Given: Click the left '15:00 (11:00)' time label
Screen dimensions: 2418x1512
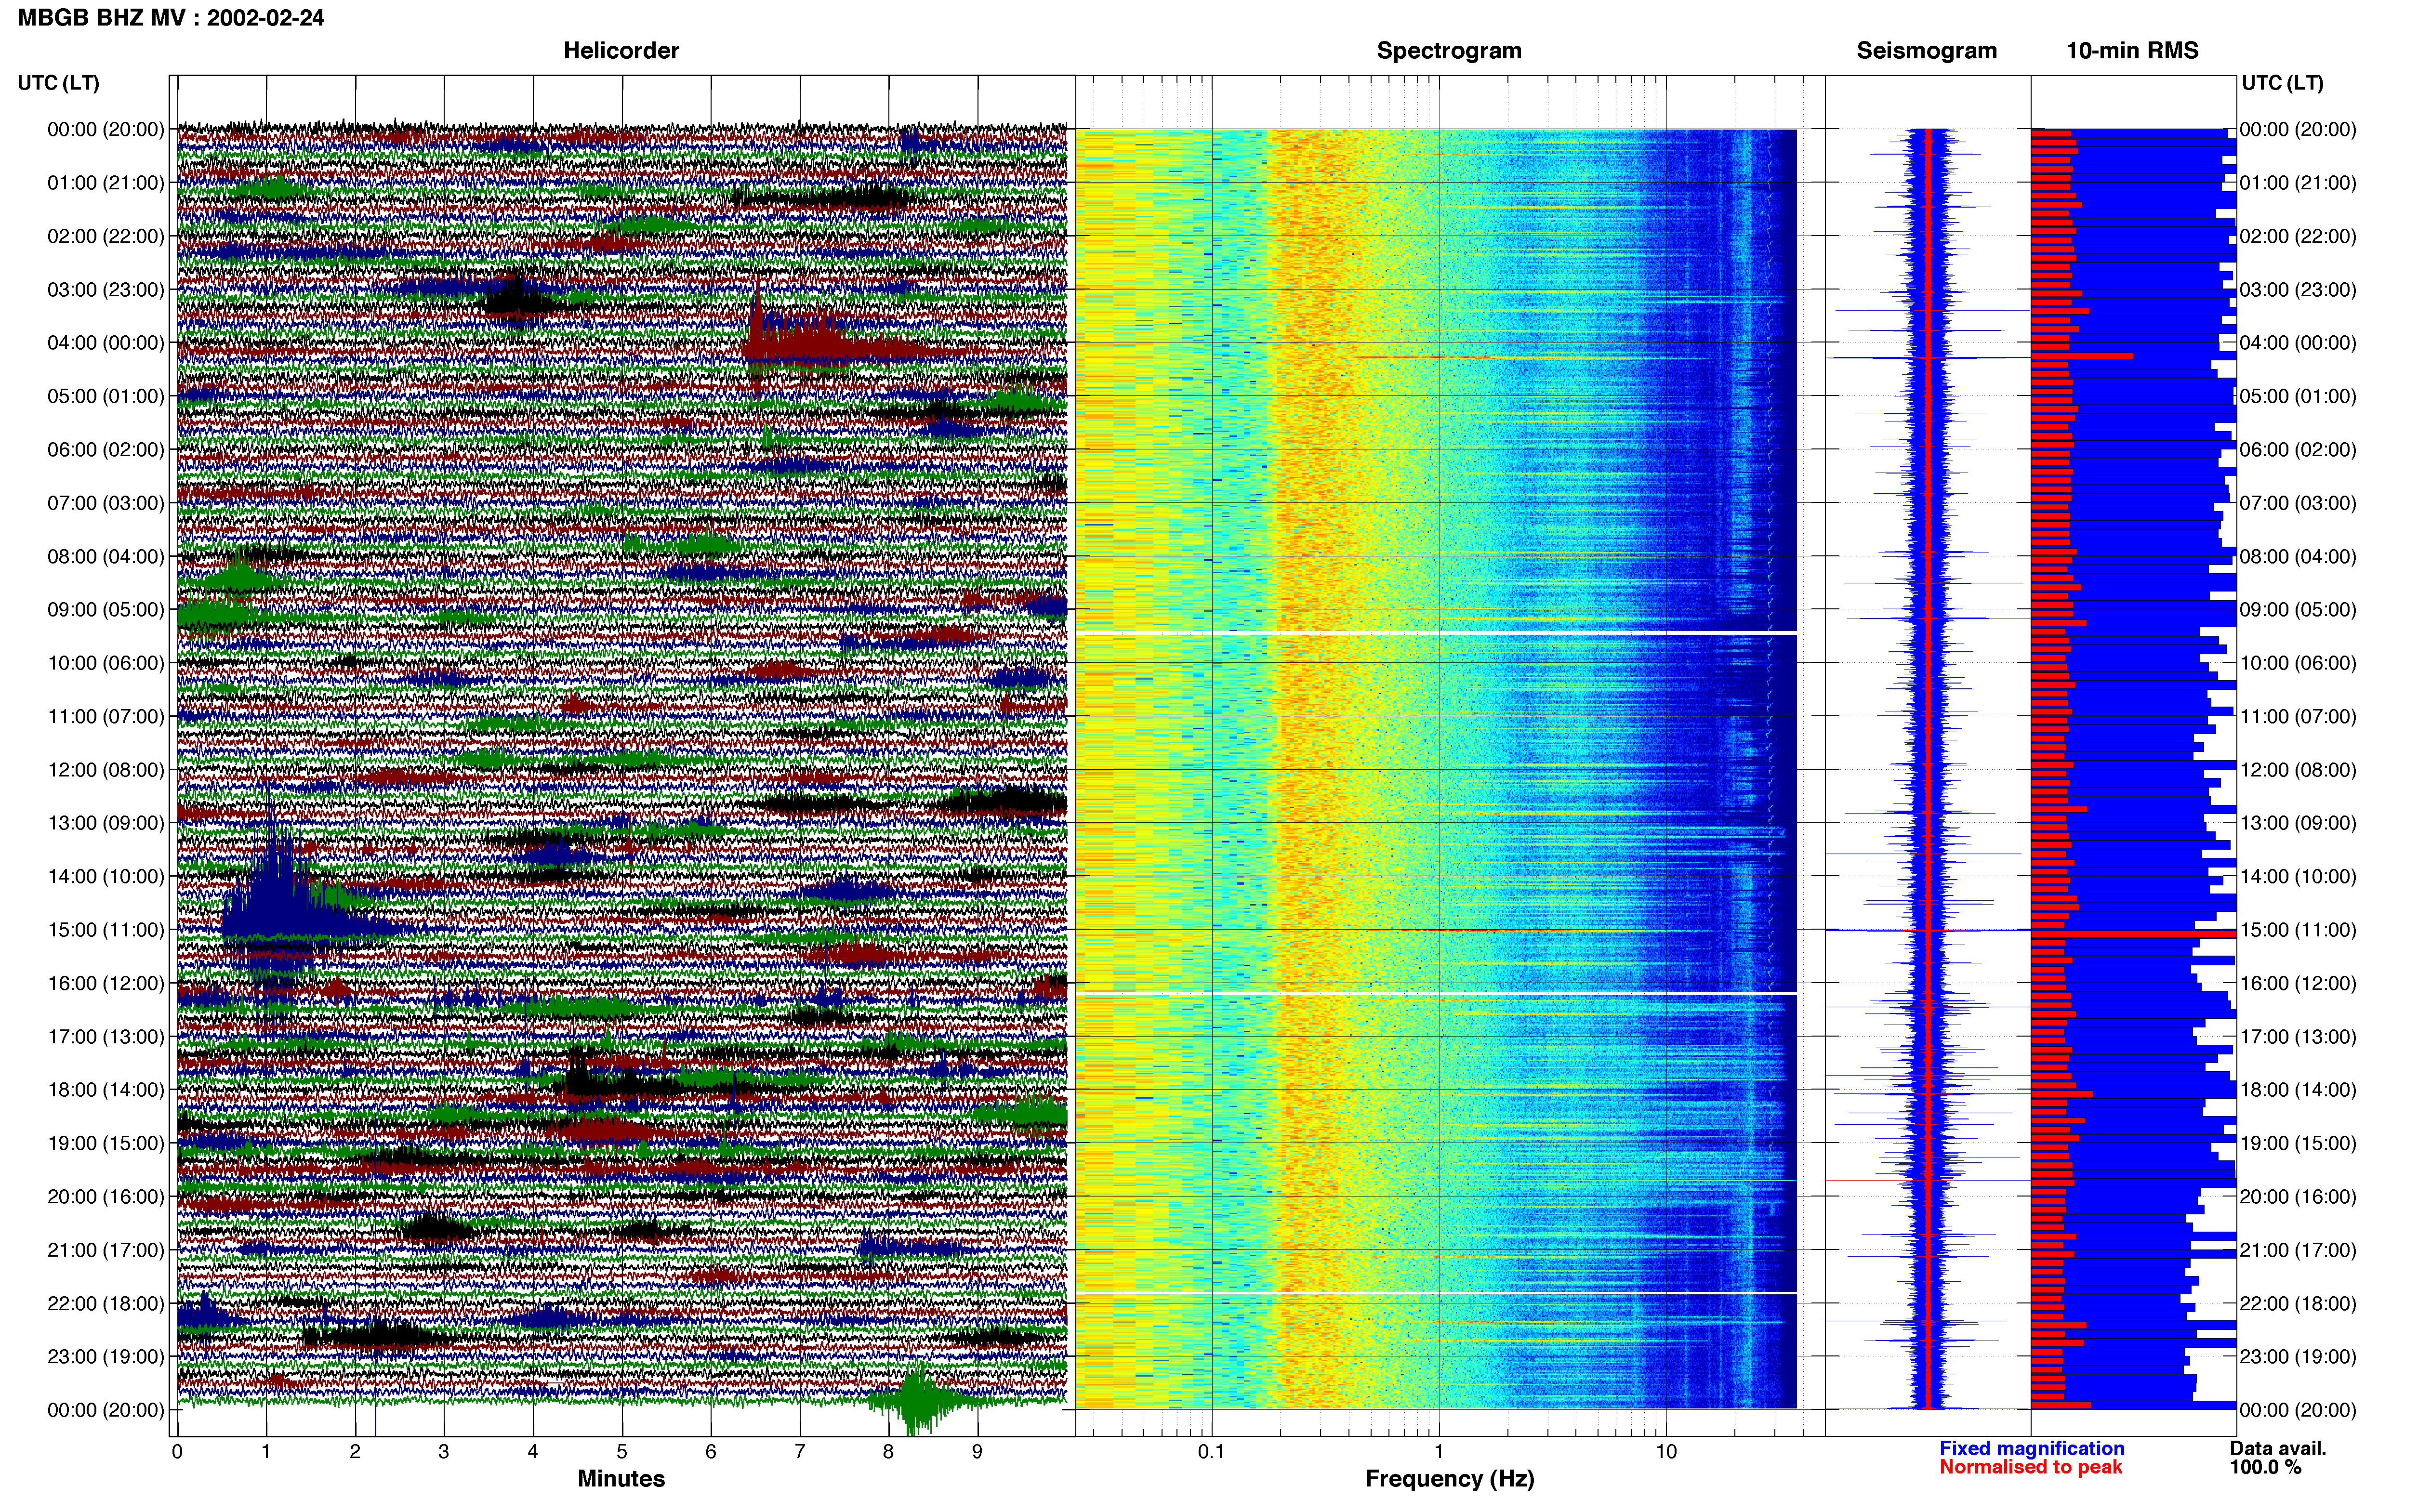Looking at the screenshot, I should coord(106,930).
